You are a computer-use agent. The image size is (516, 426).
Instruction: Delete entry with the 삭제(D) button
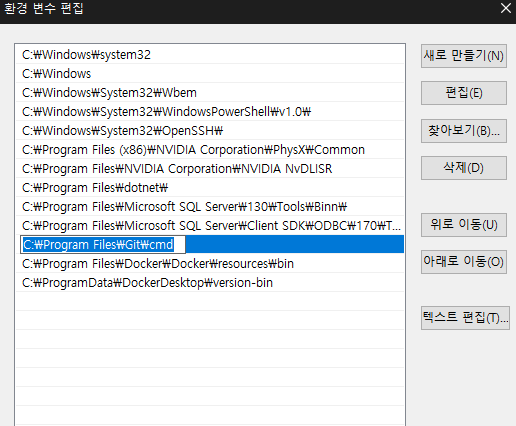464,168
